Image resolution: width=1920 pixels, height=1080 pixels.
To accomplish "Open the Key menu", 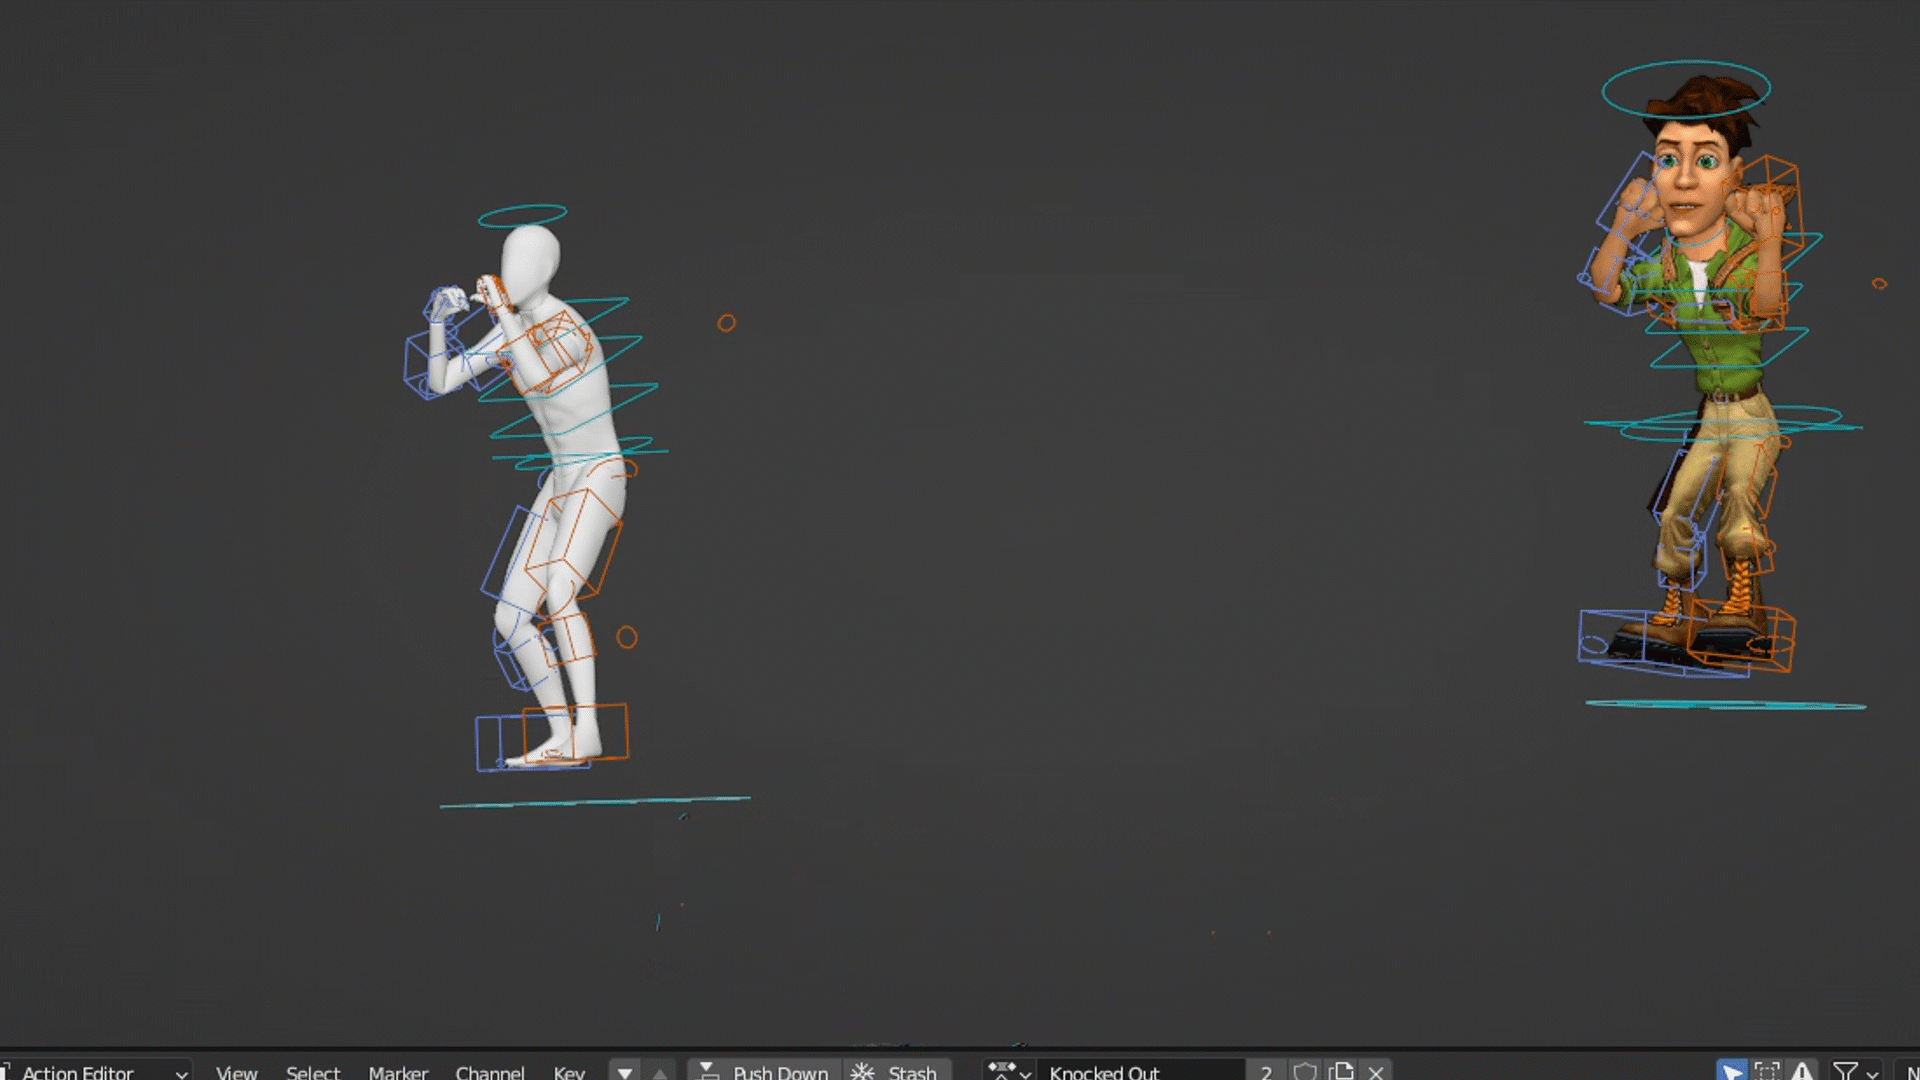I will 569,1072.
